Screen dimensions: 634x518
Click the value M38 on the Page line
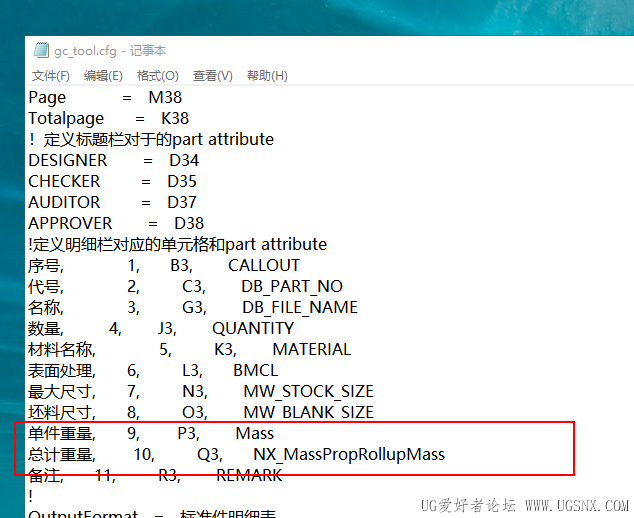pos(165,97)
